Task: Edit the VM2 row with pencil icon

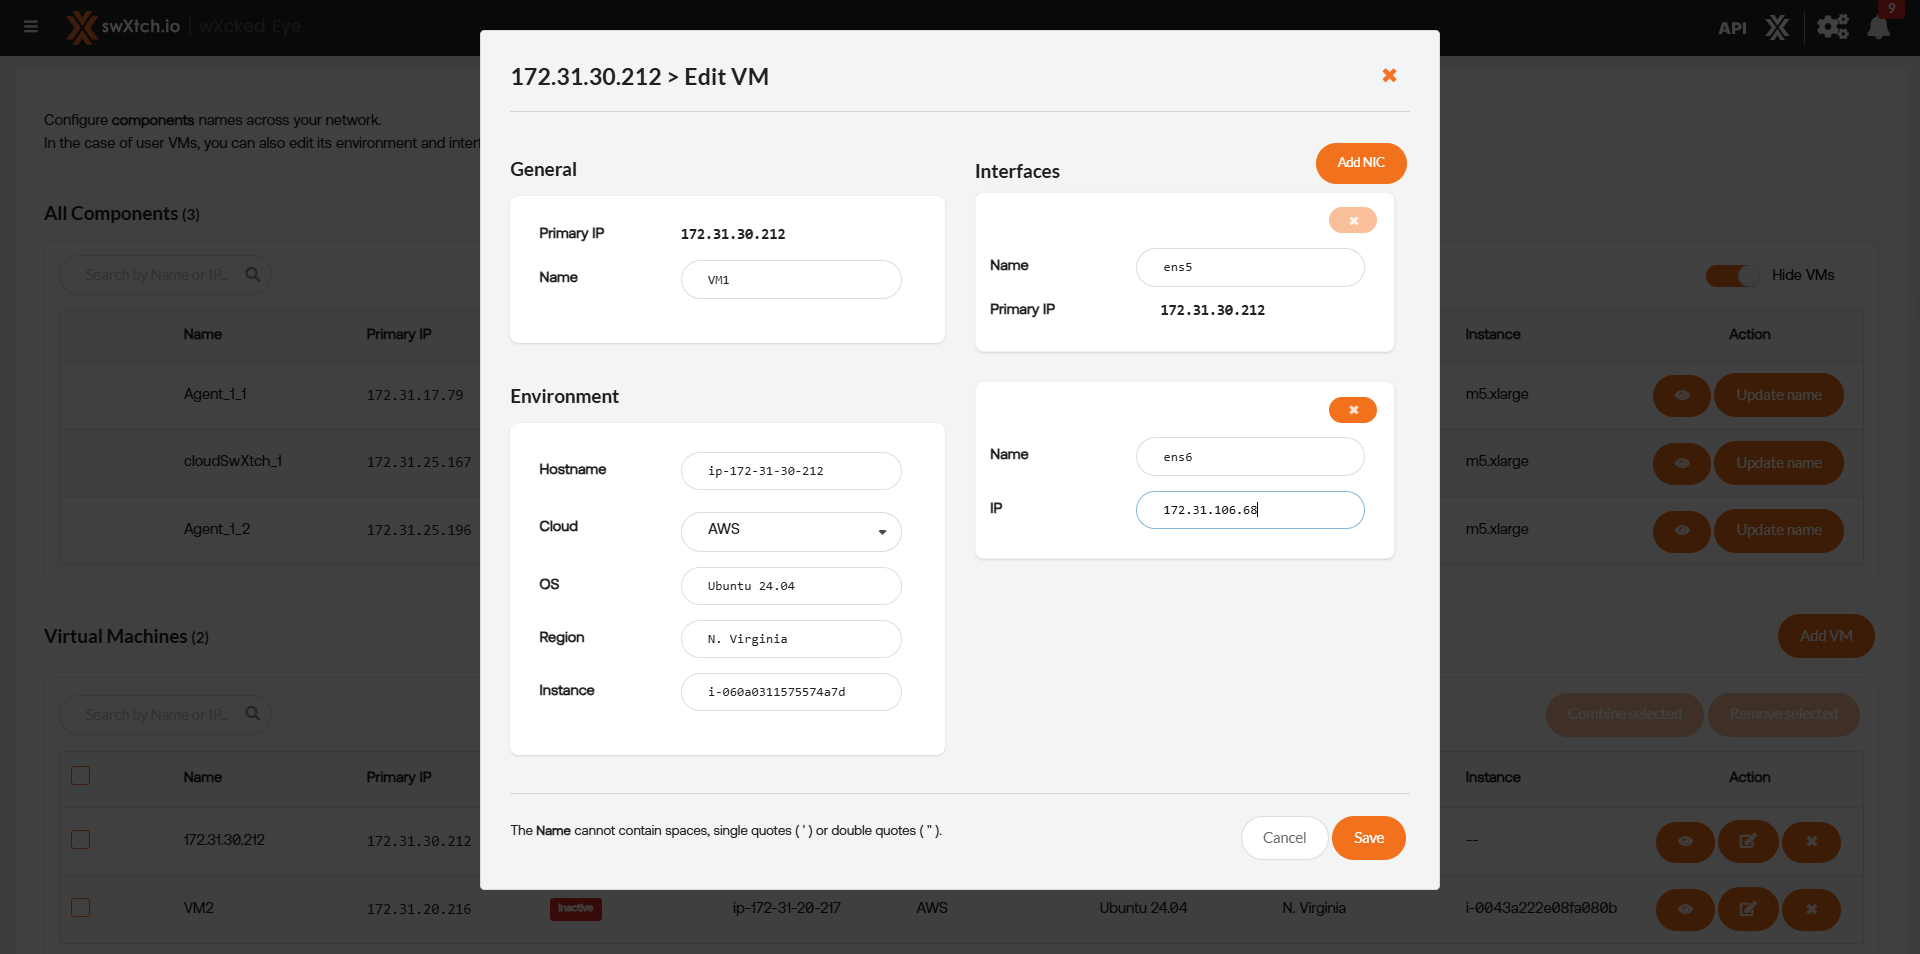Action: (1747, 909)
